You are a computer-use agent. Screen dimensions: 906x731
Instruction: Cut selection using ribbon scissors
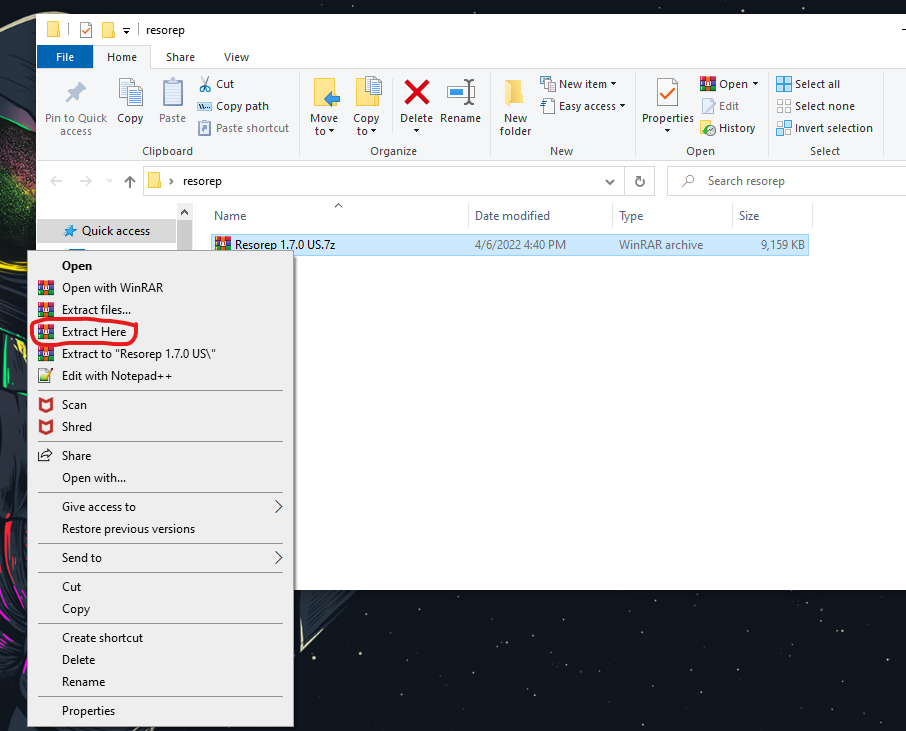(217, 84)
